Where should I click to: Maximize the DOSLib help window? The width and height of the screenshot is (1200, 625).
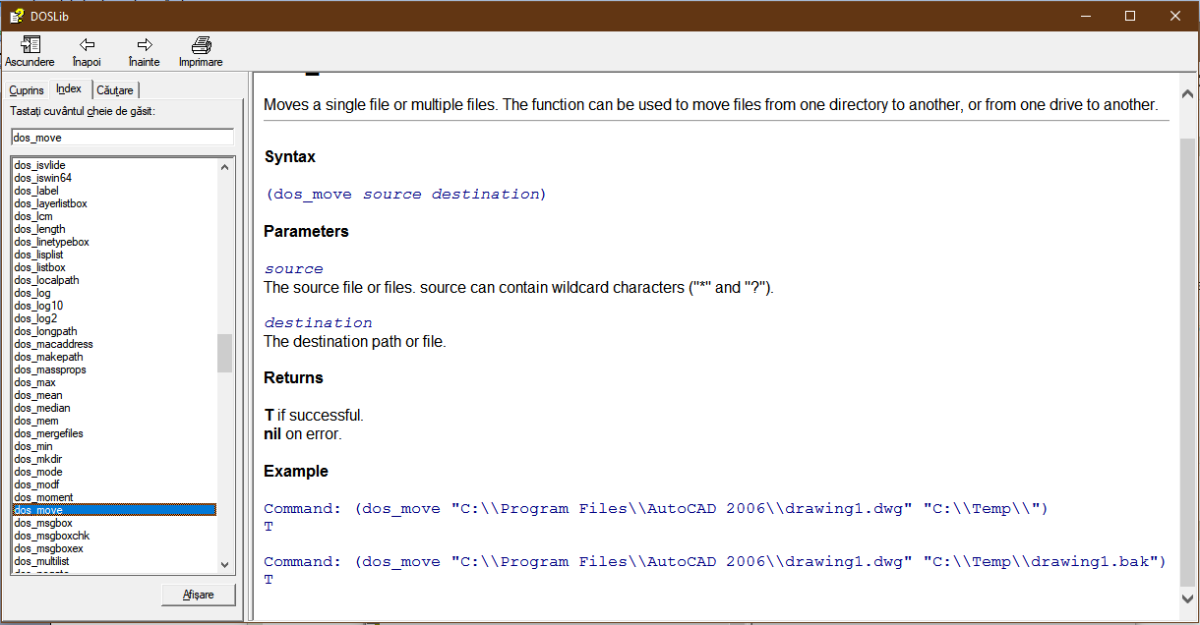coord(1129,15)
